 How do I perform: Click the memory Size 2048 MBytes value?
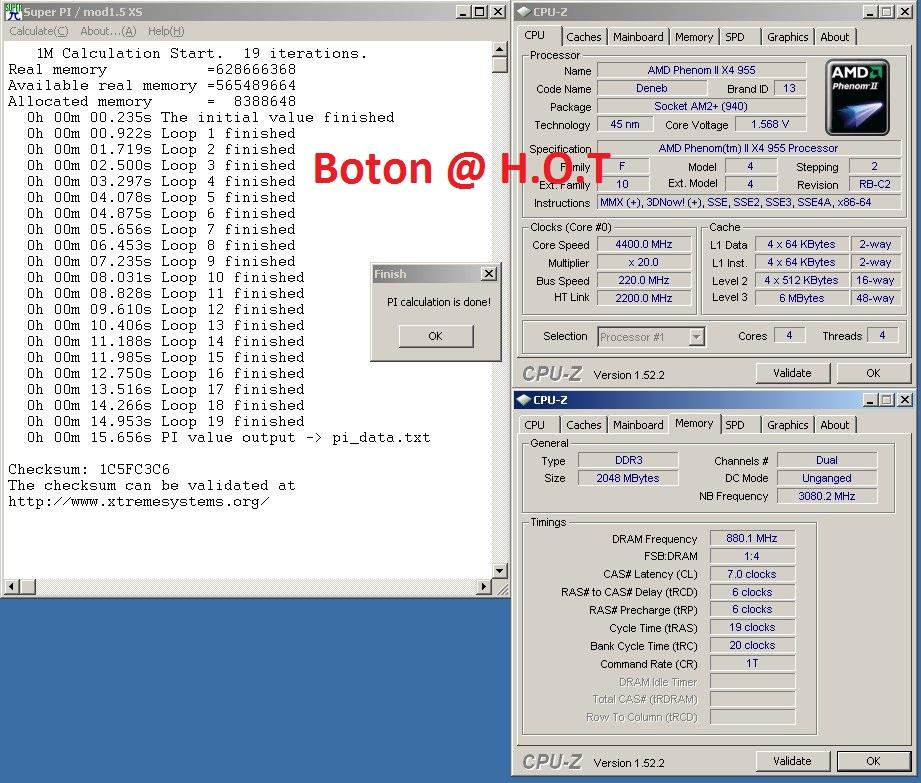[x=628, y=479]
